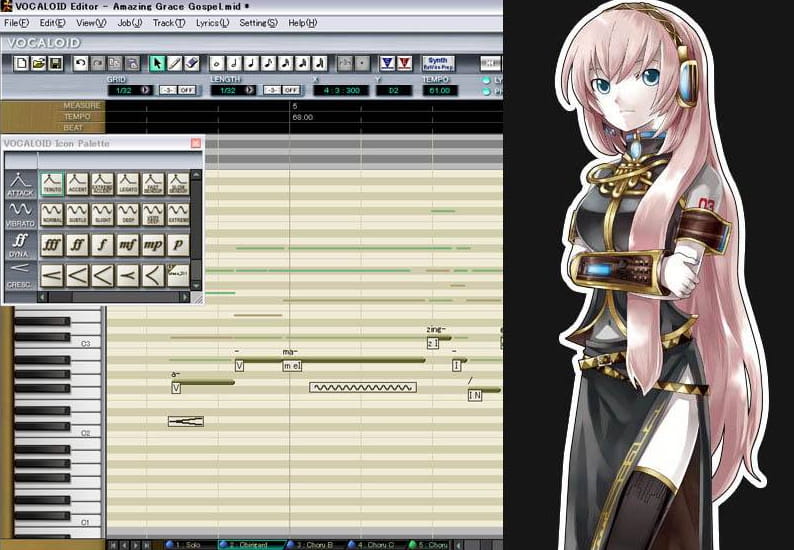Image resolution: width=794 pixels, height=550 pixels.
Task: Select the eraser tool
Action: (x=191, y=63)
